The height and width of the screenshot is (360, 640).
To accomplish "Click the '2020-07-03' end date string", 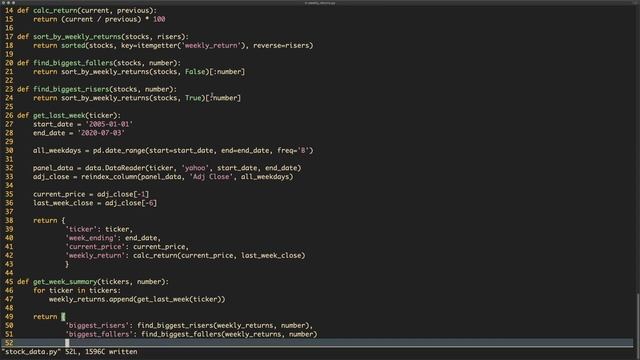I will tap(101, 133).
